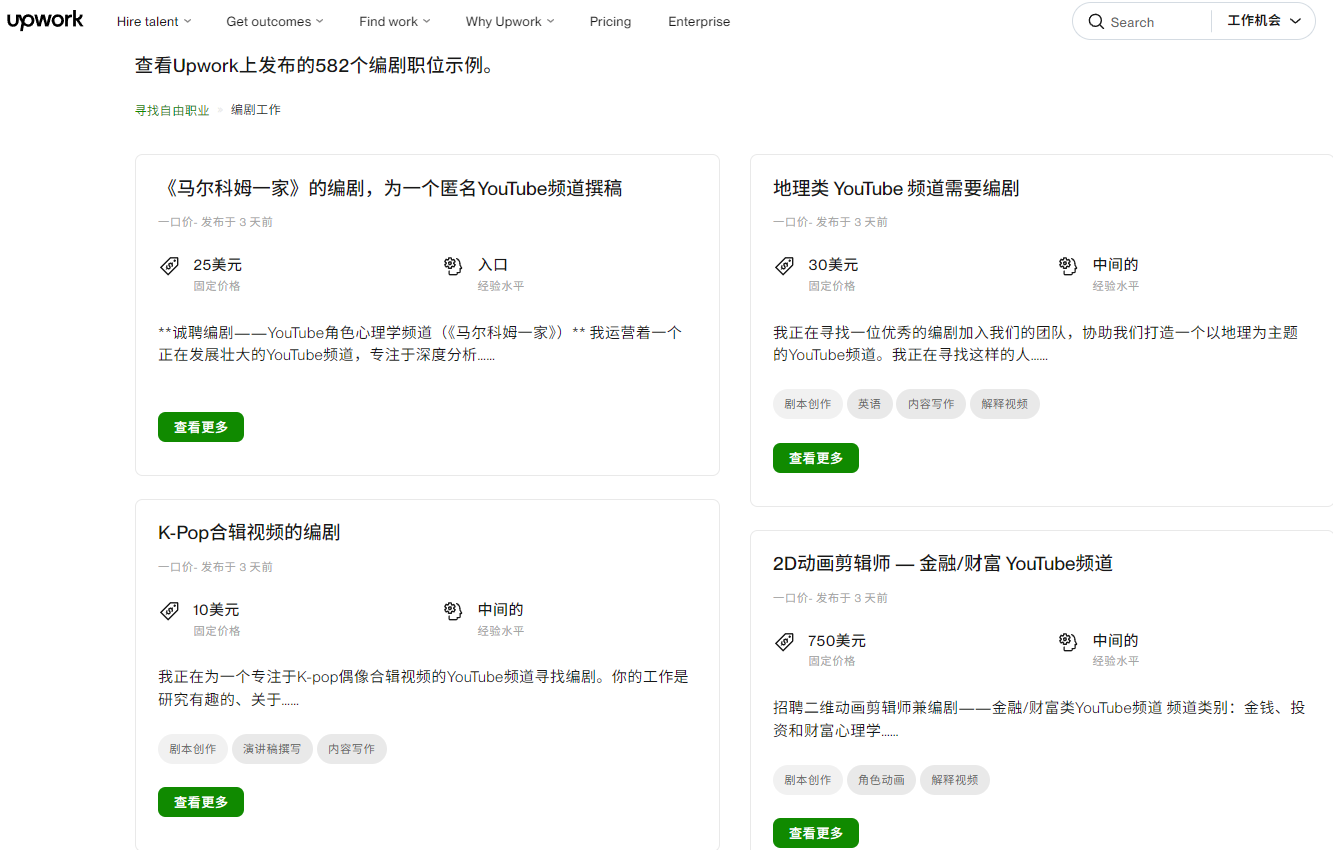Click 查看更多 in K-Pop合辑视频 card
The width and height of the screenshot is (1333, 850).
tap(201, 802)
